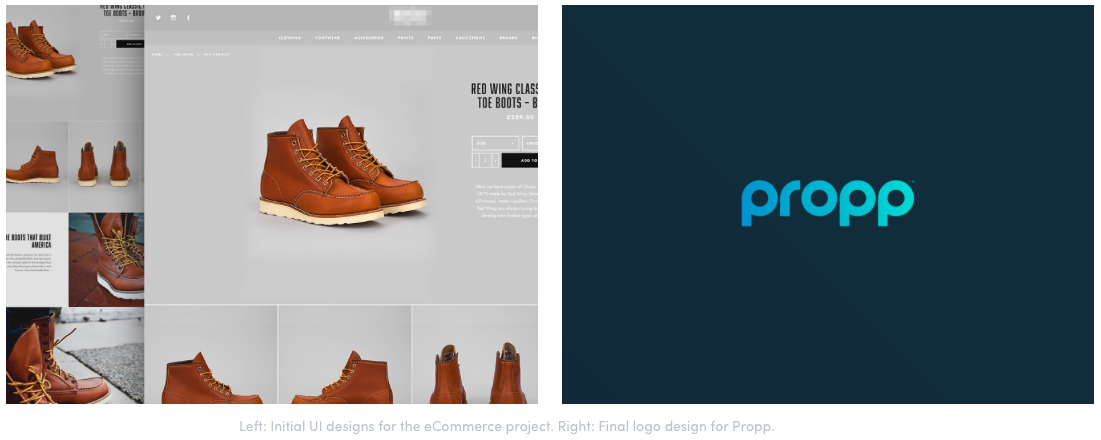
Task: Expand the Size dropdown
Action: point(496,143)
